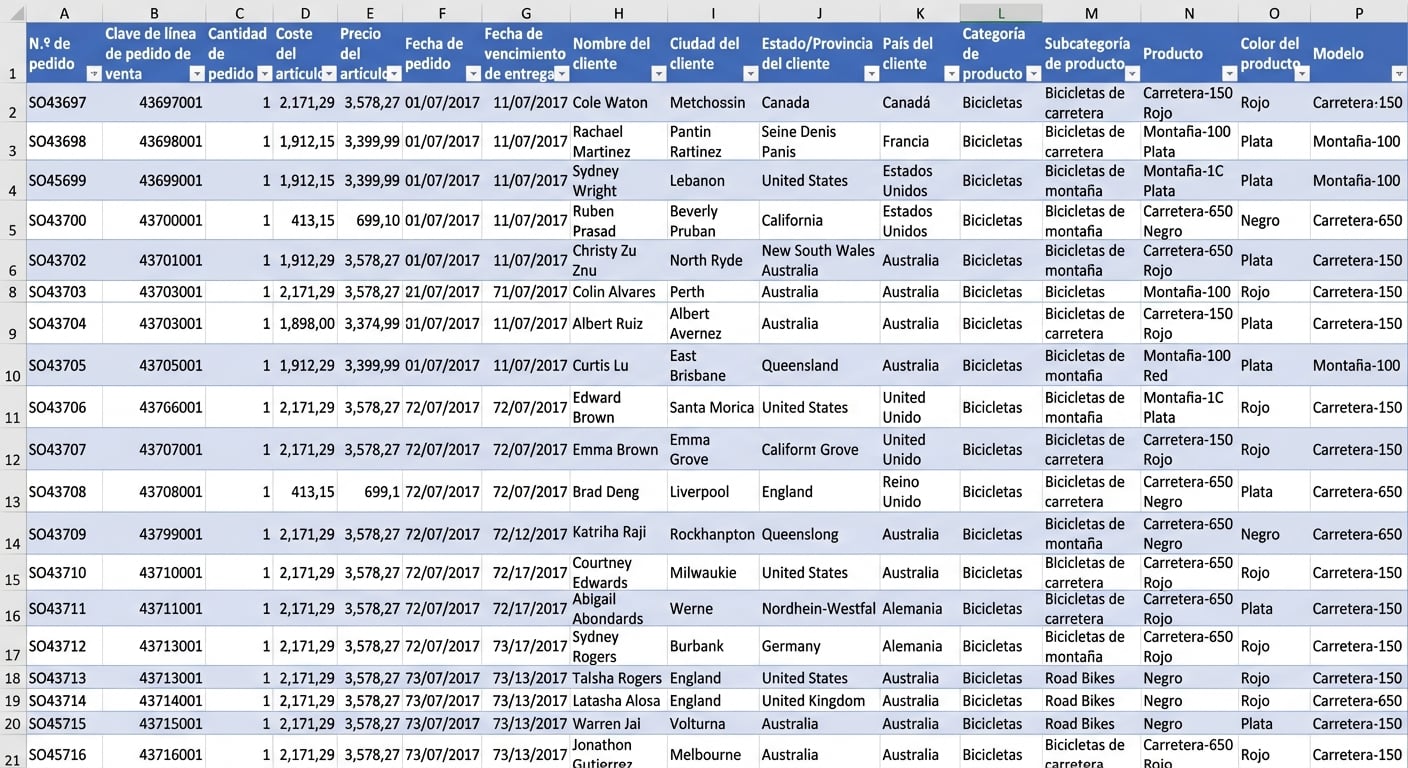Select the city cell North Ryde

[x=713, y=260]
